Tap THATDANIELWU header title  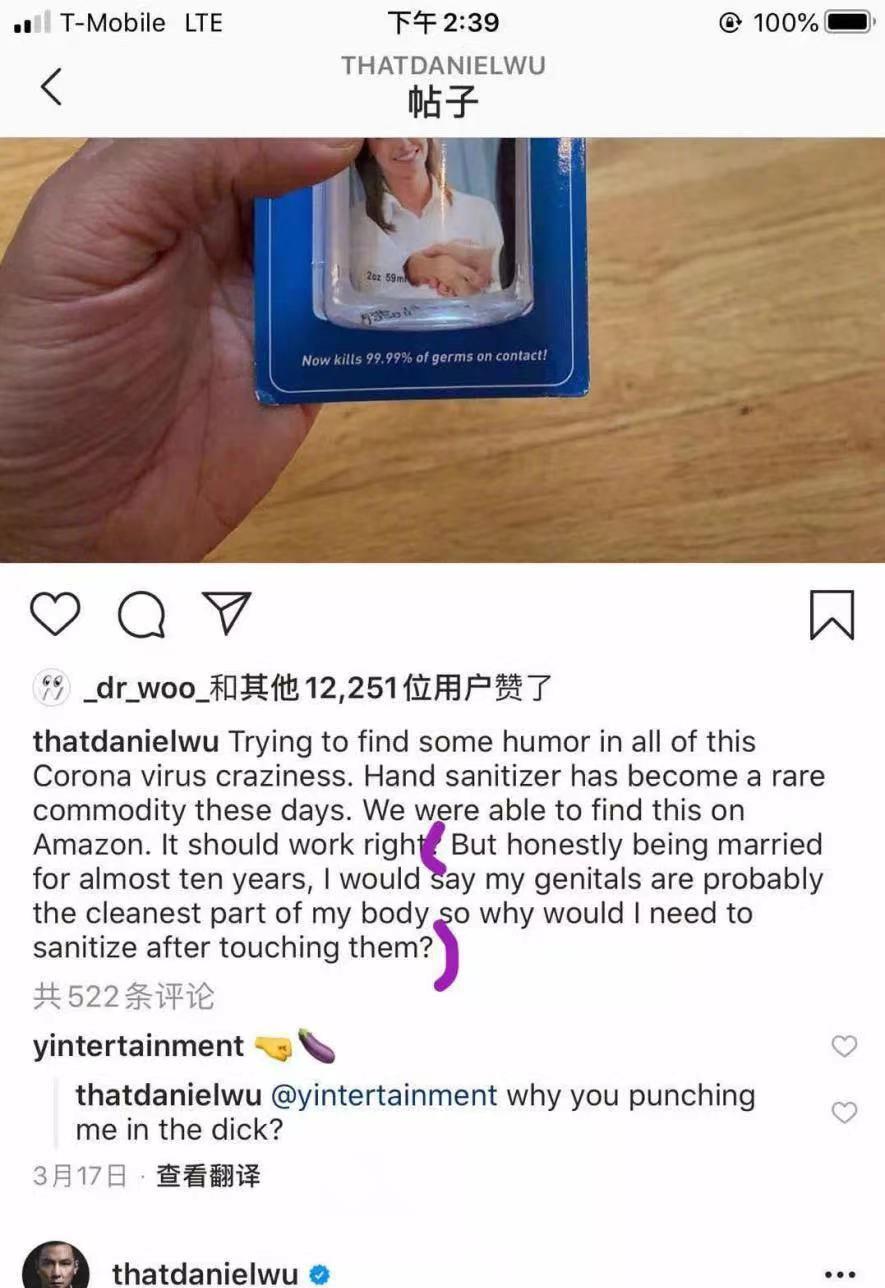click(443, 66)
